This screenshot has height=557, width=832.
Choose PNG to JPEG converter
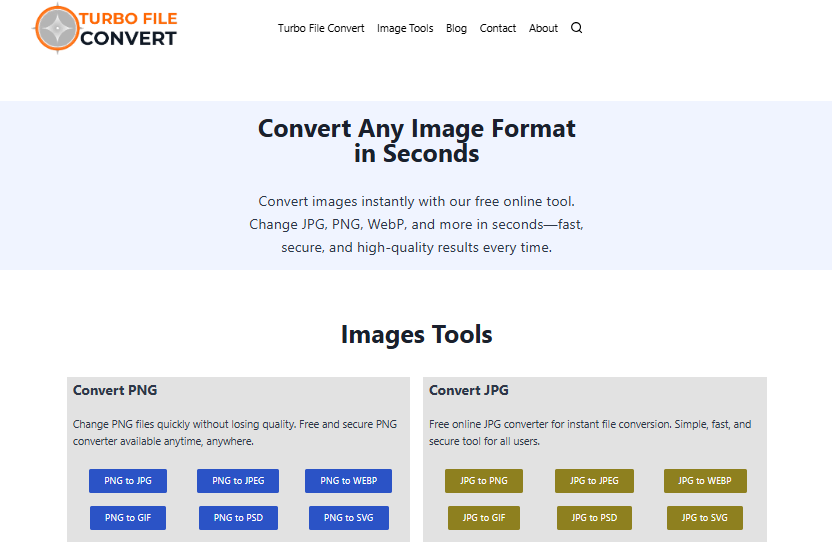238,481
